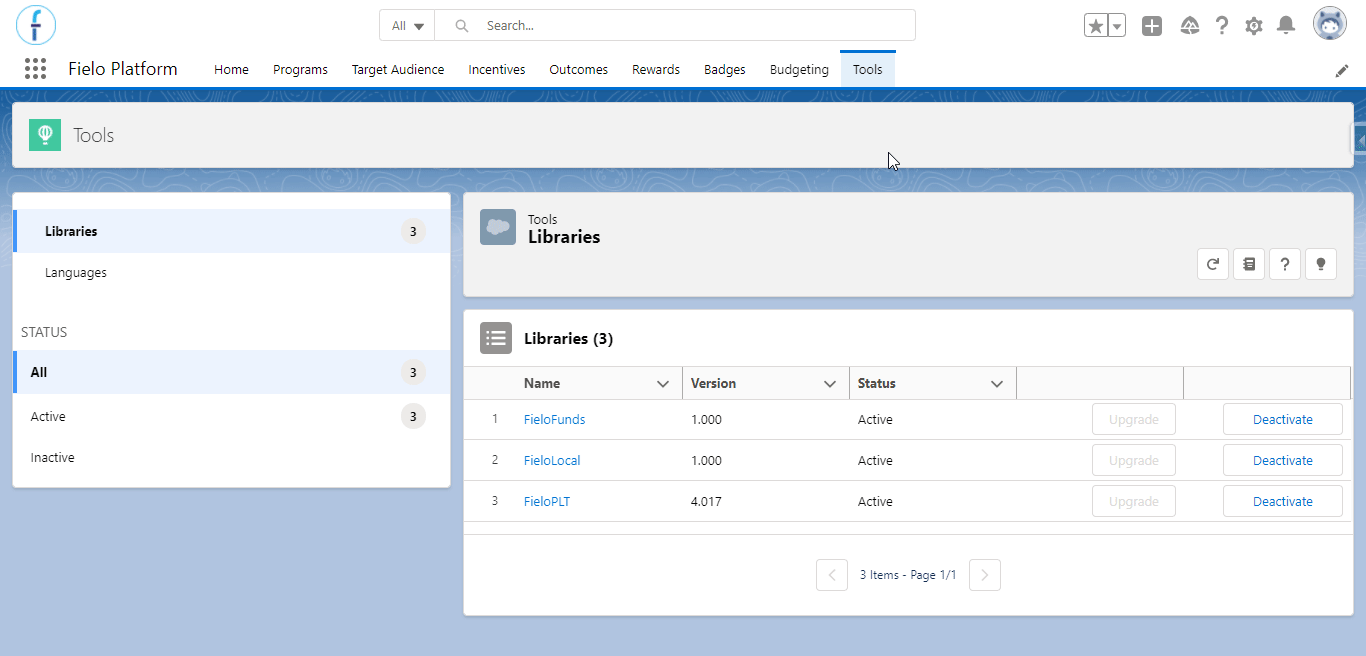This screenshot has width=1366, height=656.
Task: Click Upgrade for FieloFunds
Action: (x=1134, y=420)
